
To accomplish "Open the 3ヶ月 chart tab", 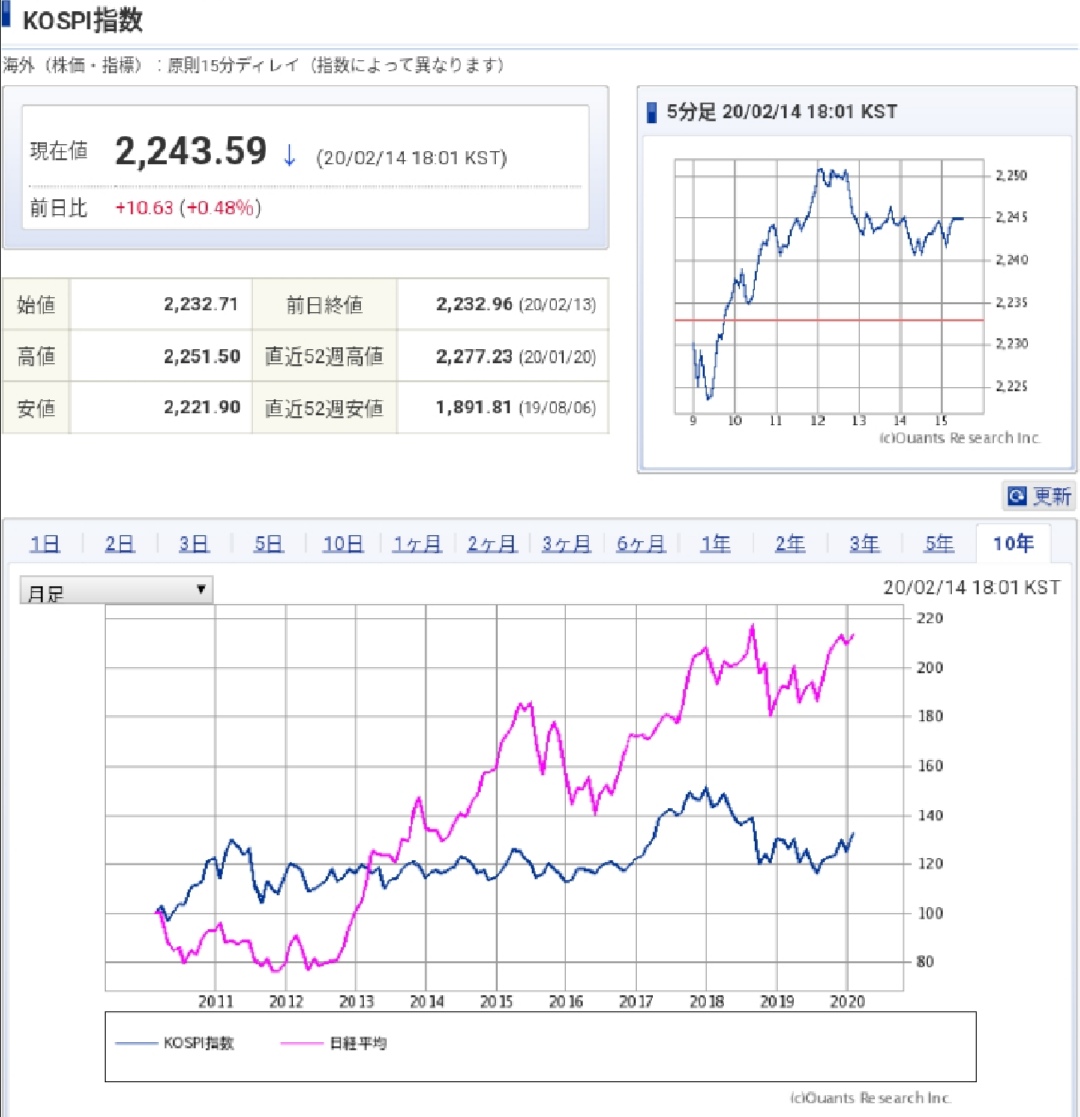I will pos(566,544).
